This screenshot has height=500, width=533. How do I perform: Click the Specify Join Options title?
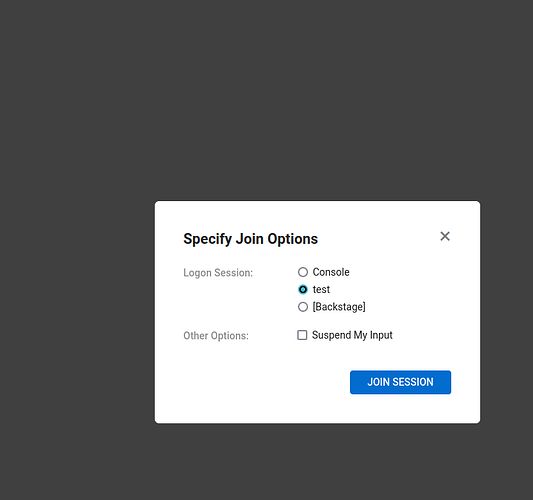[251, 239]
